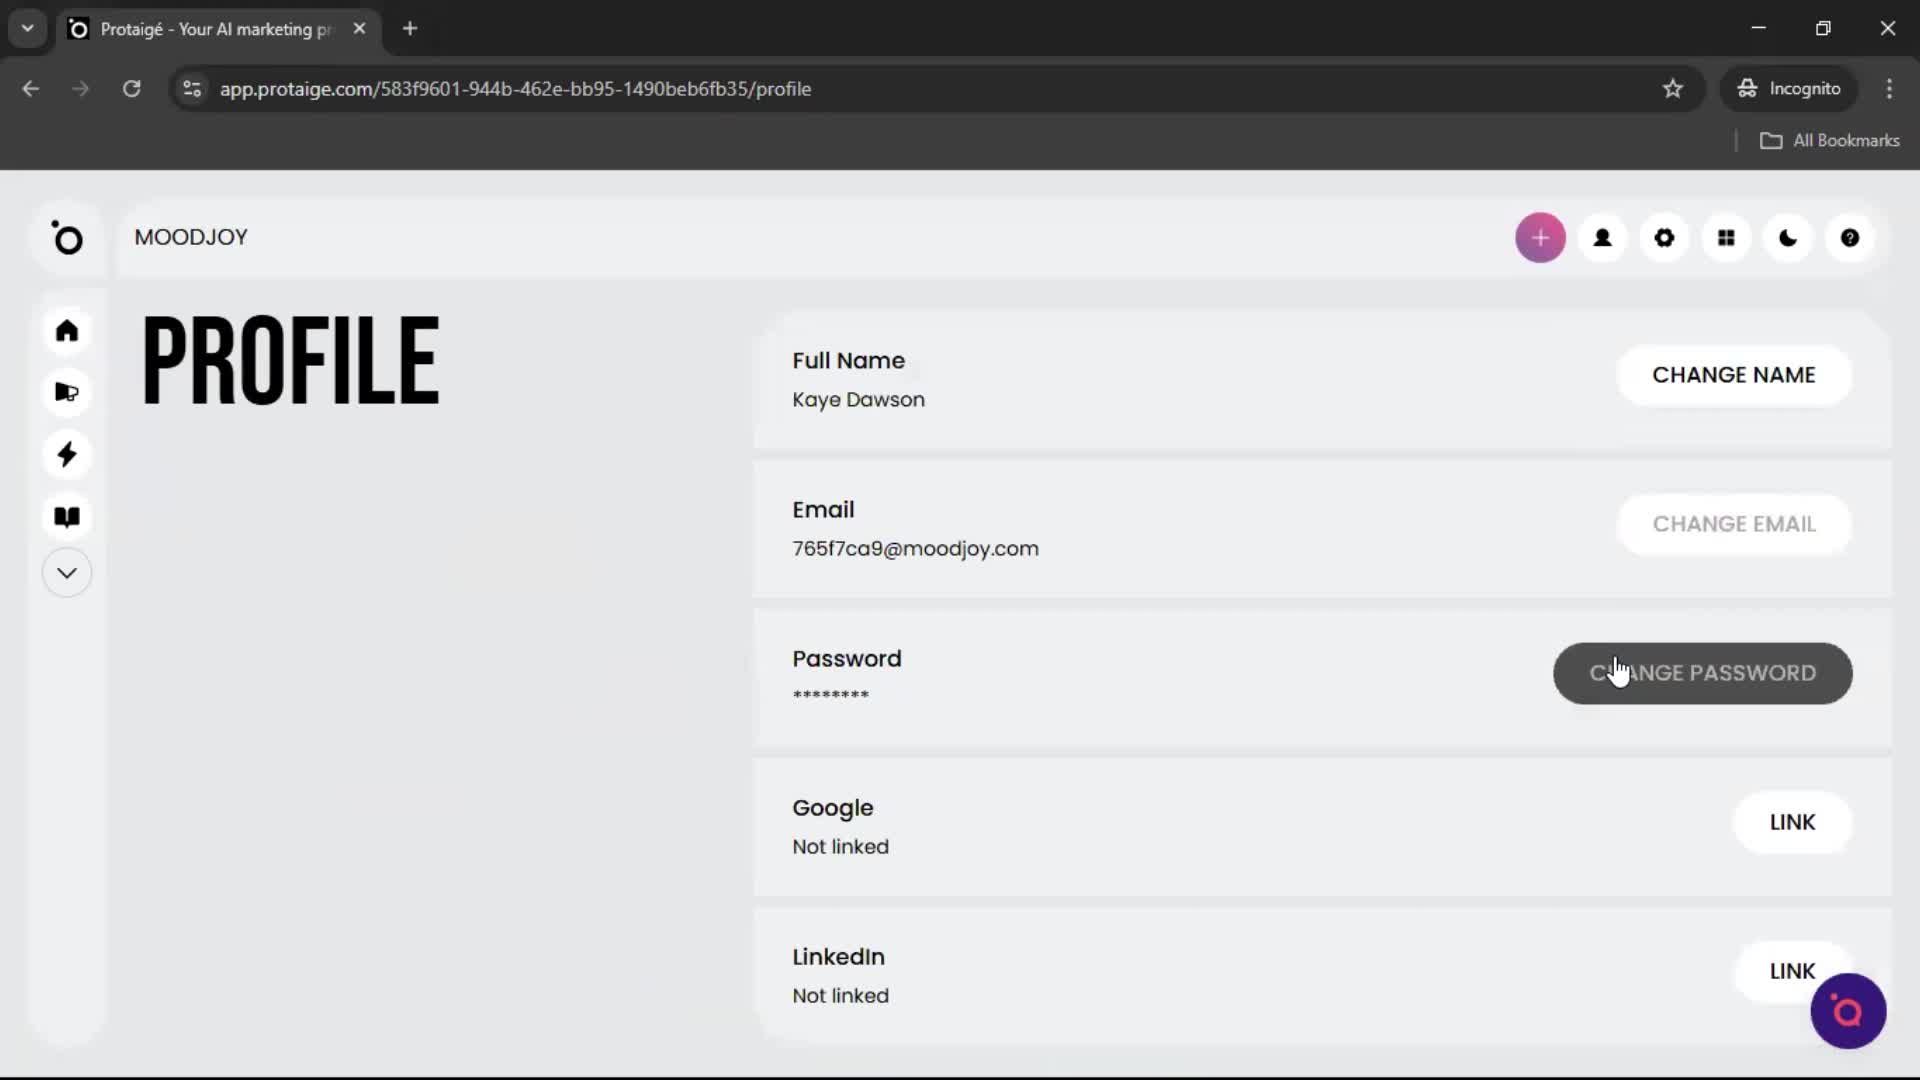Click the CHANGE NAME button
1920x1080 pixels.
(x=1734, y=374)
